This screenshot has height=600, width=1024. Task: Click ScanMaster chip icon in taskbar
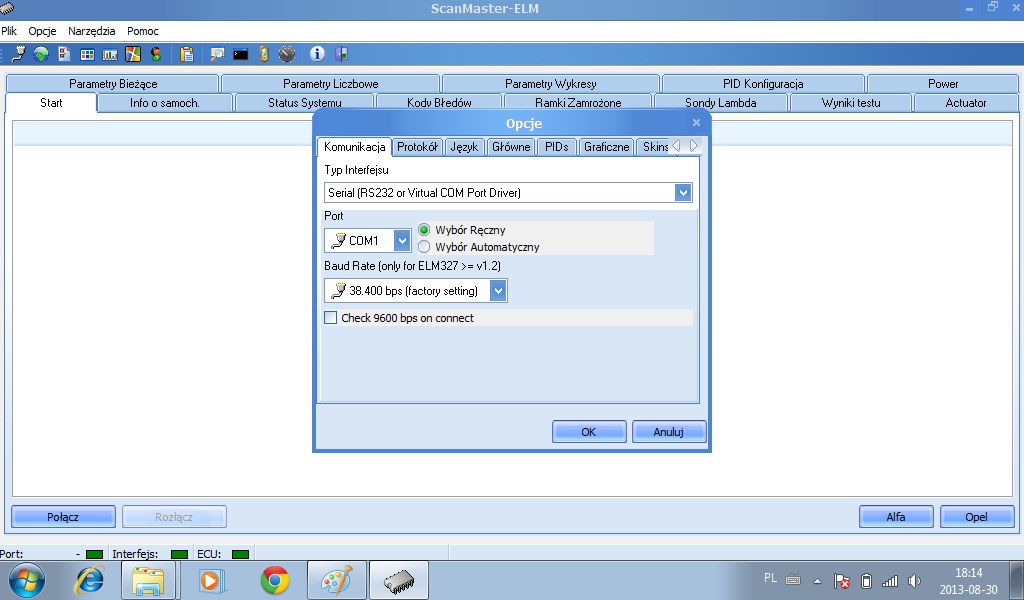point(399,580)
